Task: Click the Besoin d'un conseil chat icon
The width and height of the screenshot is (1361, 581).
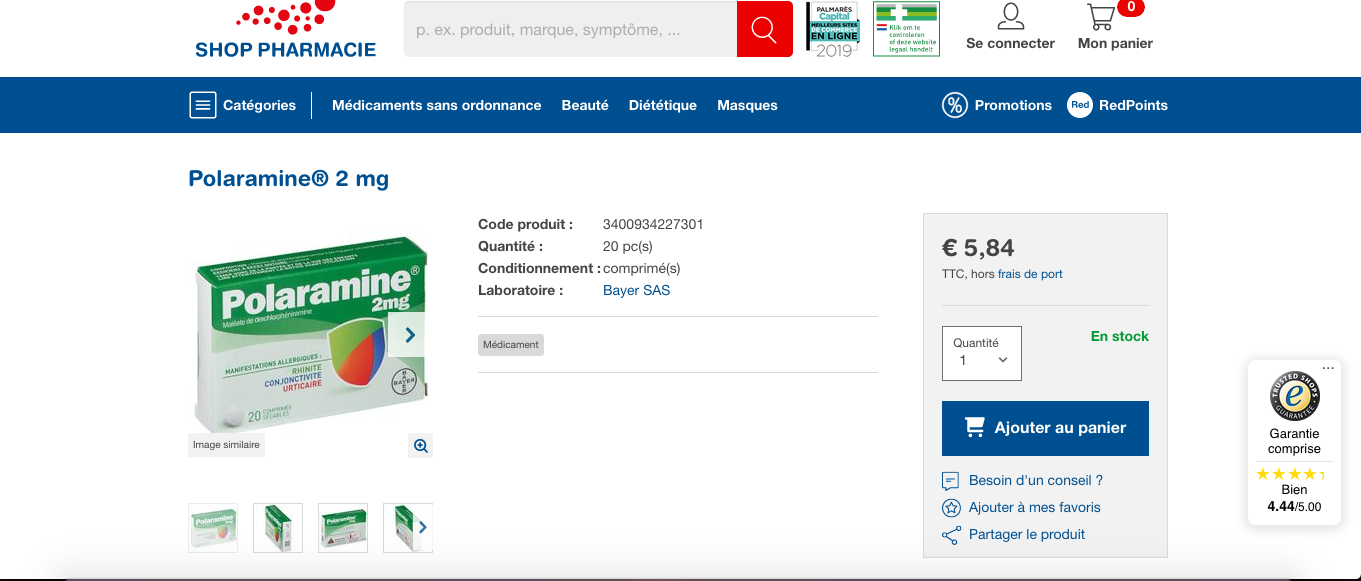Action: pyautogui.click(x=951, y=481)
